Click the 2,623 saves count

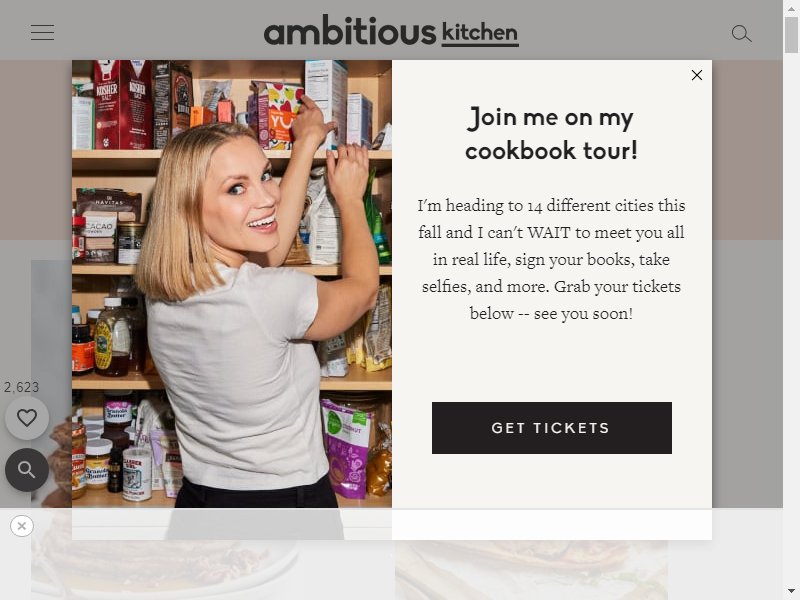(21, 387)
